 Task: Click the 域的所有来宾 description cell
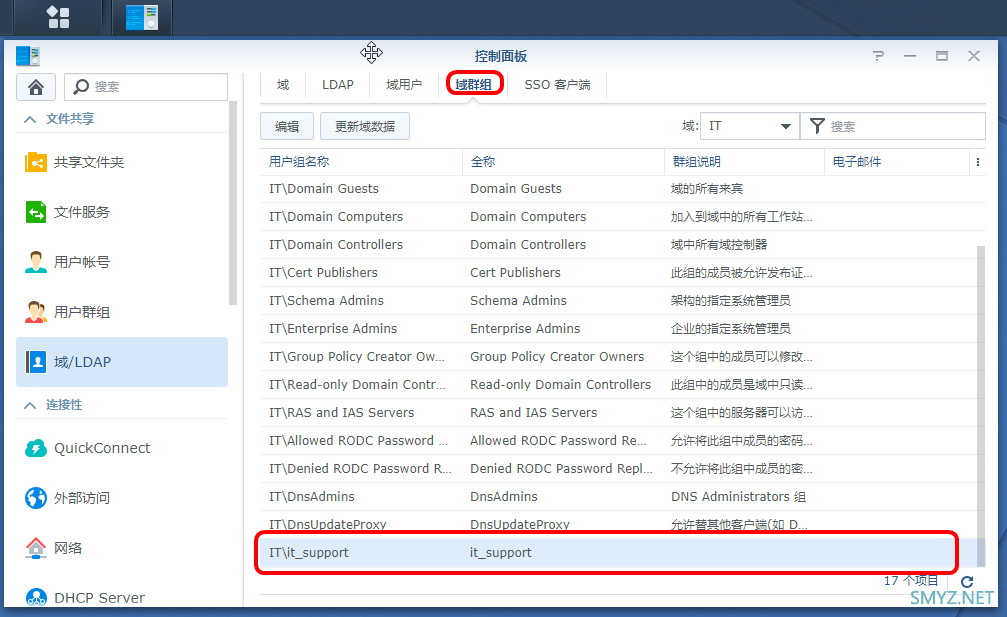click(707, 189)
